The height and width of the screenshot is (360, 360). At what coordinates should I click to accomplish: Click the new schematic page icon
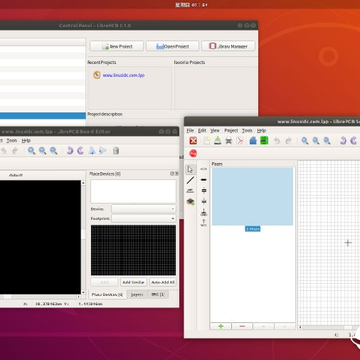click(207, 141)
